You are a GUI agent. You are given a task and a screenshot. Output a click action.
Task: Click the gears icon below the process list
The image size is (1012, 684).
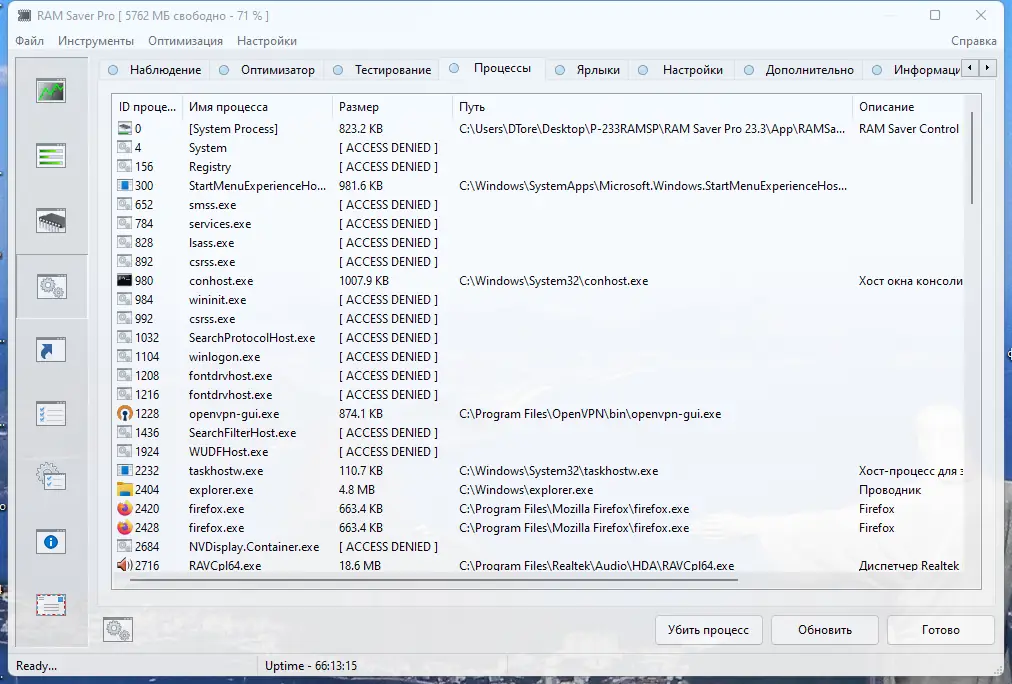(x=118, y=629)
